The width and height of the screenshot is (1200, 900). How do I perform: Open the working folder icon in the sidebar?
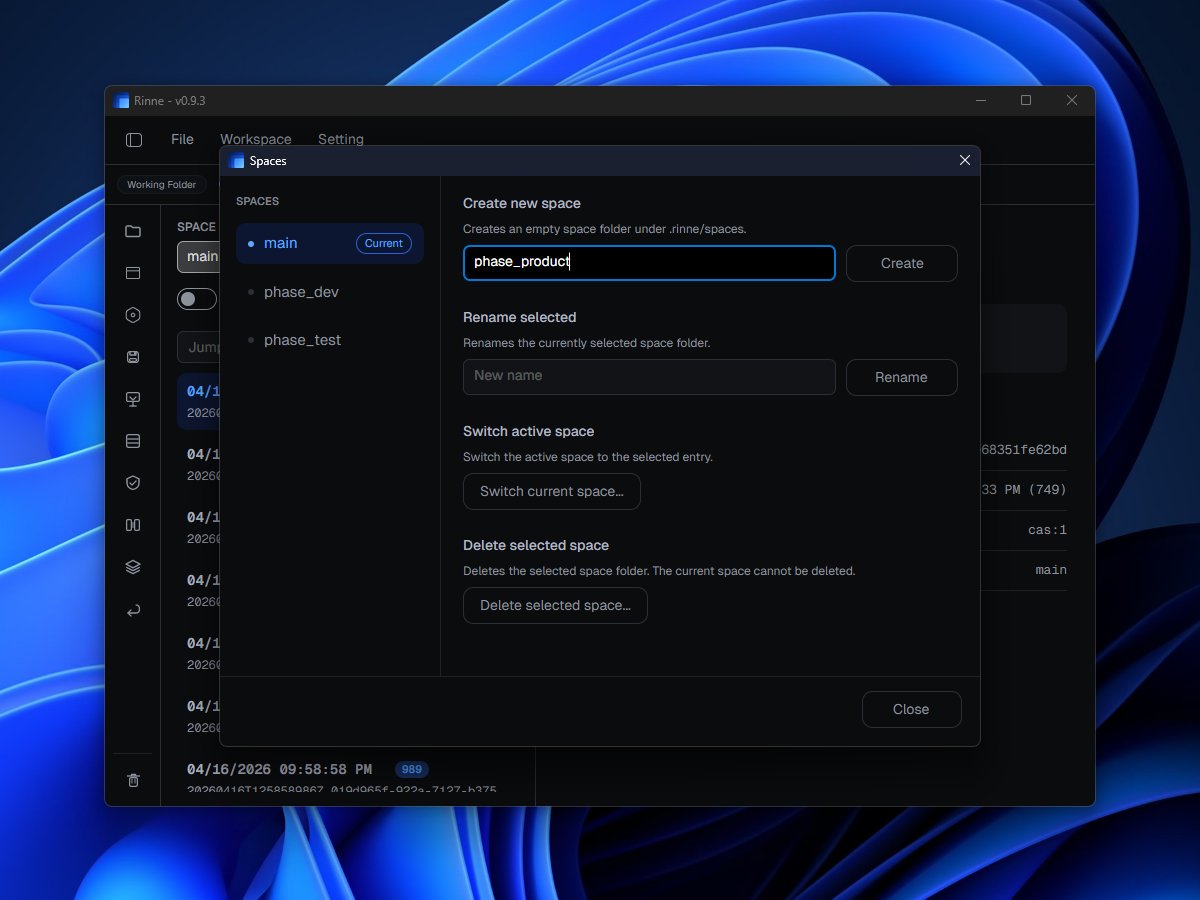coord(133,231)
